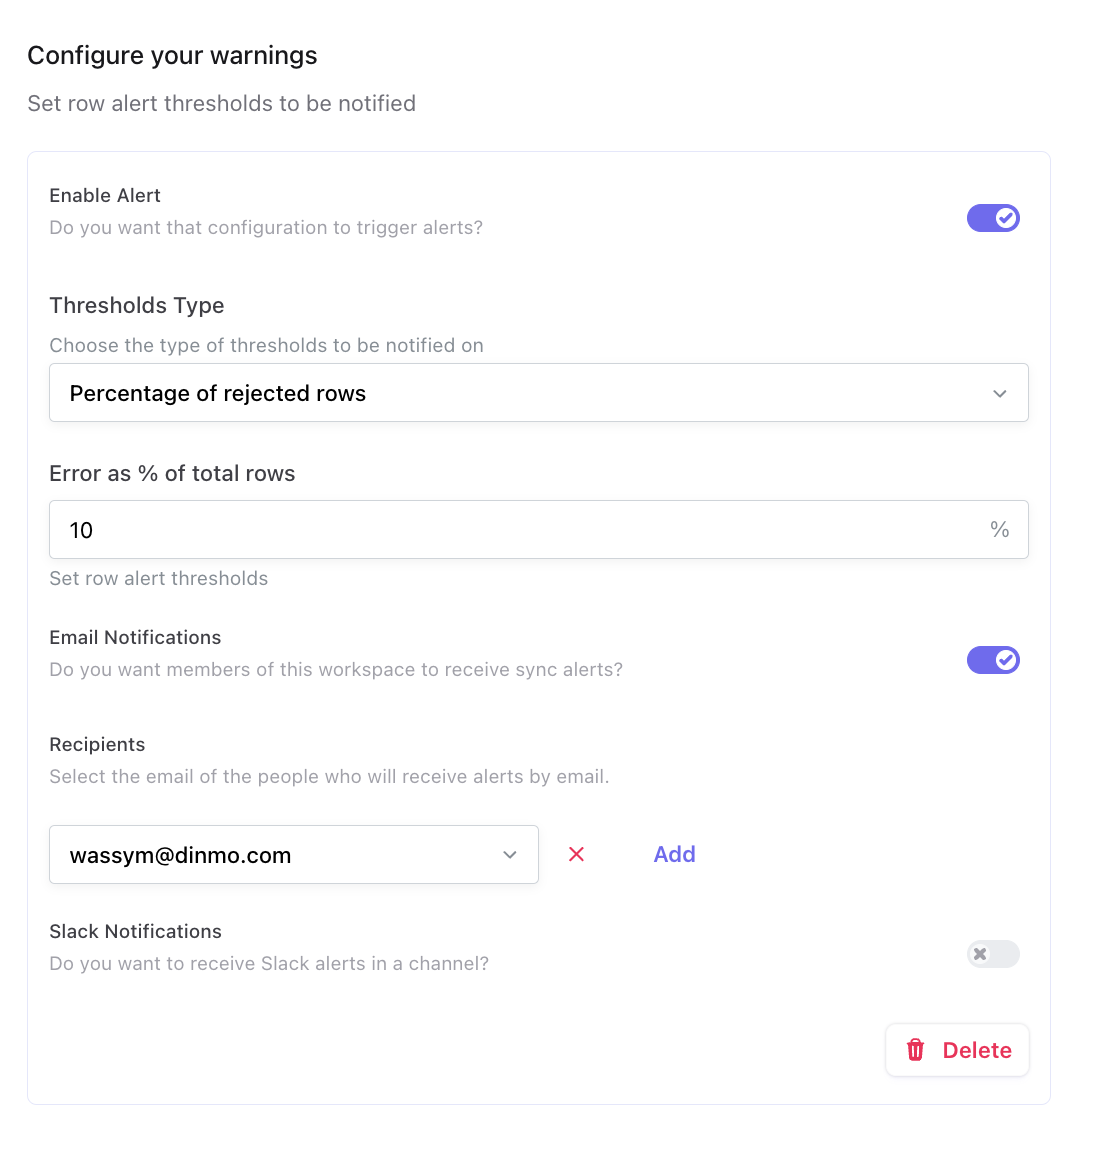Open the wassym@dinmo.com recipient dropdown
Viewport: 1102px width, 1150px height.
[293, 855]
